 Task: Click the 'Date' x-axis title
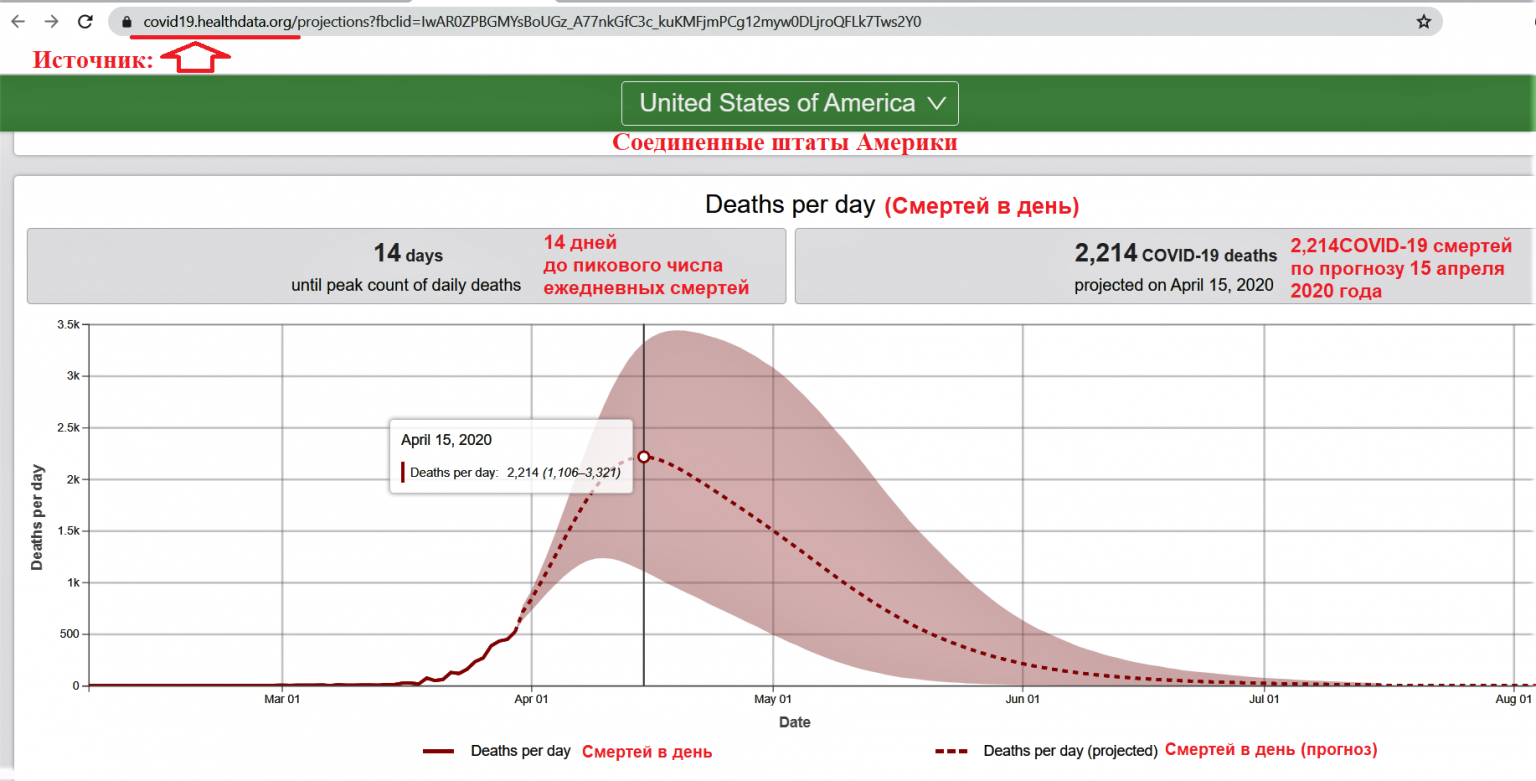tap(795, 722)
